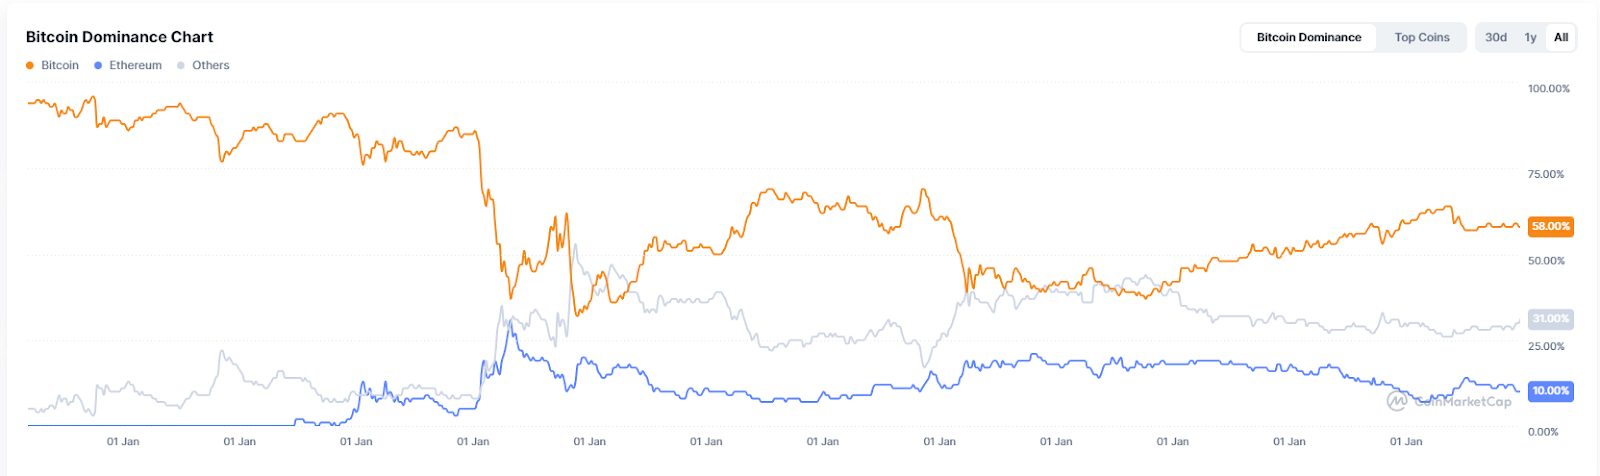Choose the 1y time range
Screen dimensions: 1600x476
(x=1530, y=38)
